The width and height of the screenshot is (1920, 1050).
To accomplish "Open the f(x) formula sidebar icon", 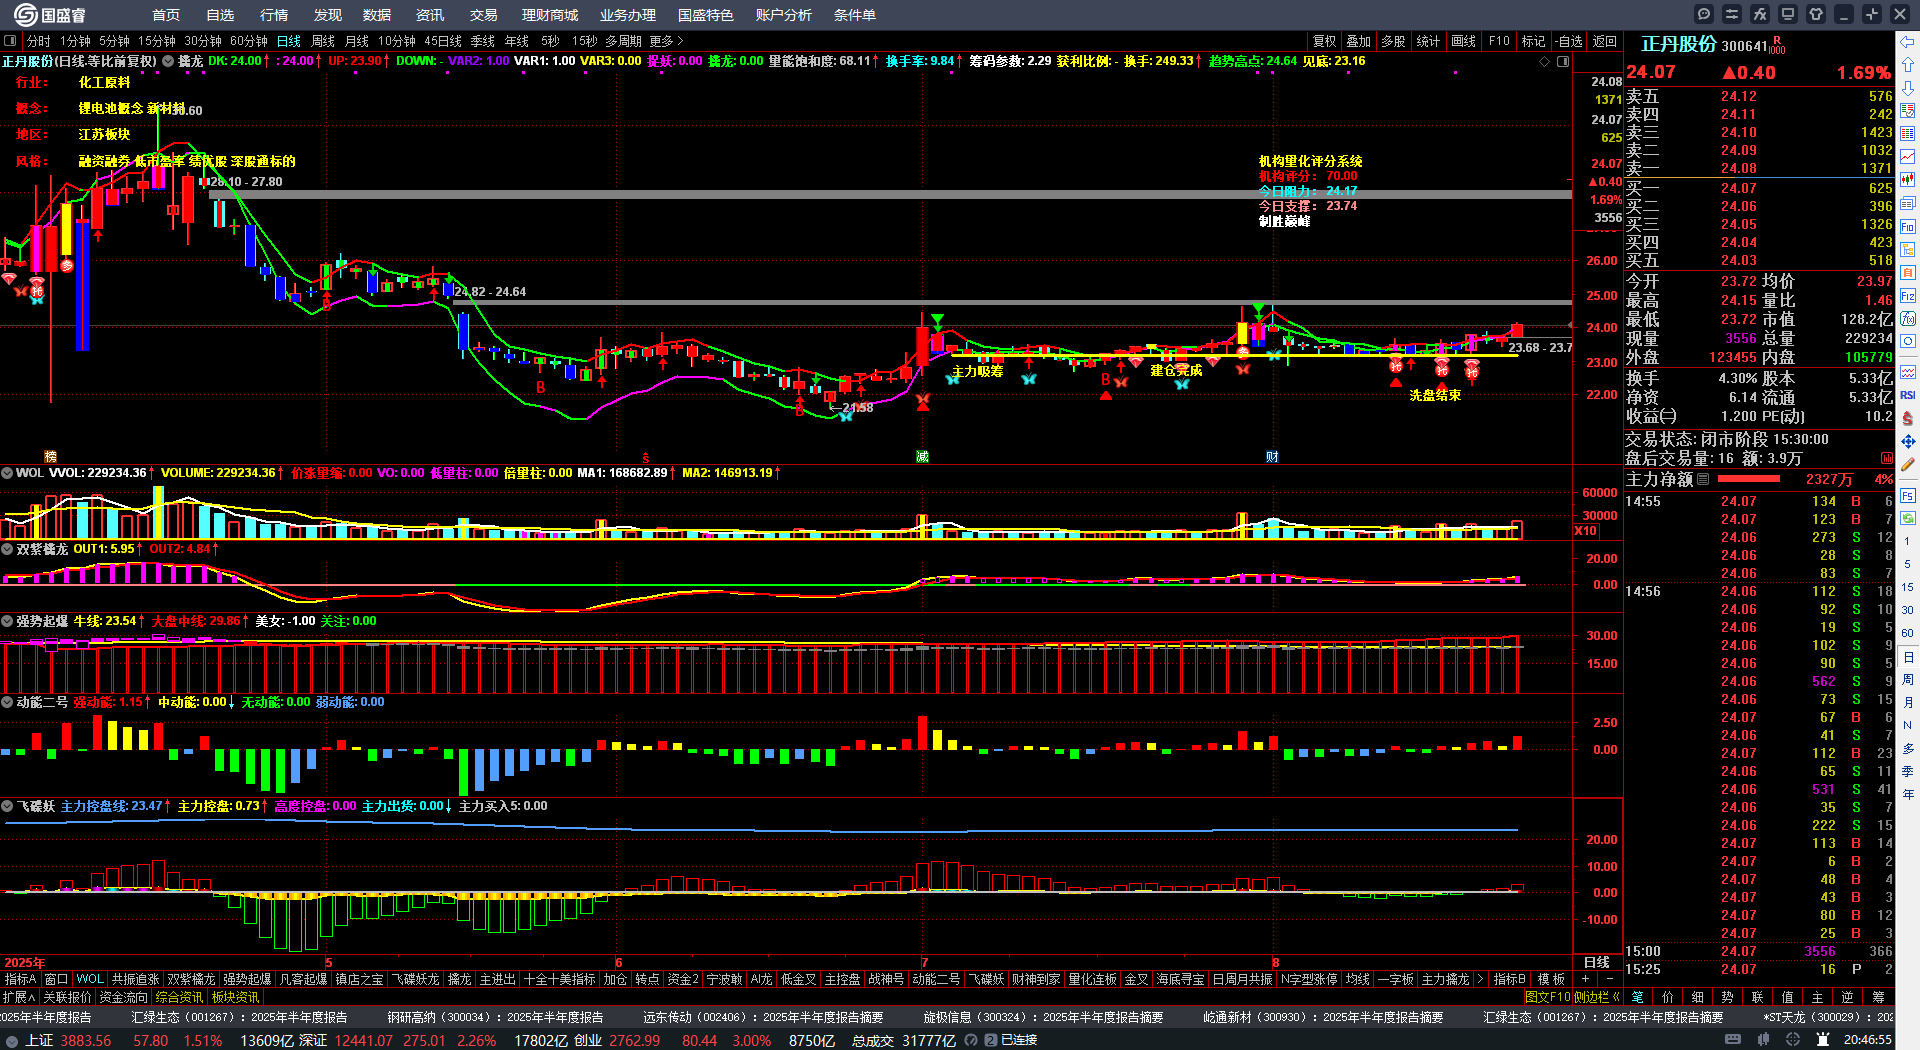I will point(1908,319).
